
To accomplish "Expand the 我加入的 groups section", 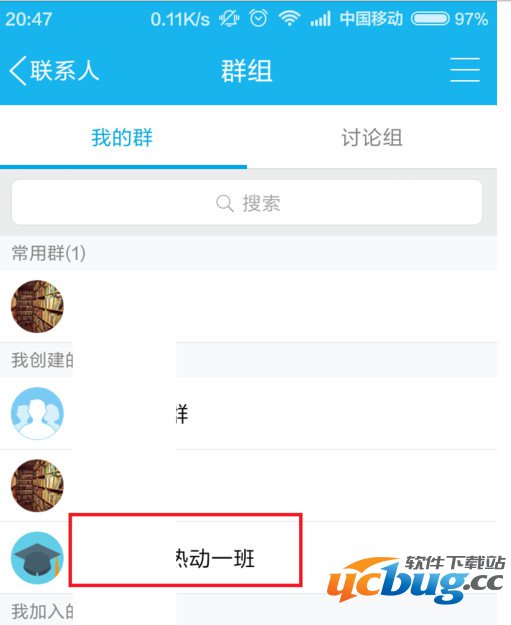I will tap(248, 610).
